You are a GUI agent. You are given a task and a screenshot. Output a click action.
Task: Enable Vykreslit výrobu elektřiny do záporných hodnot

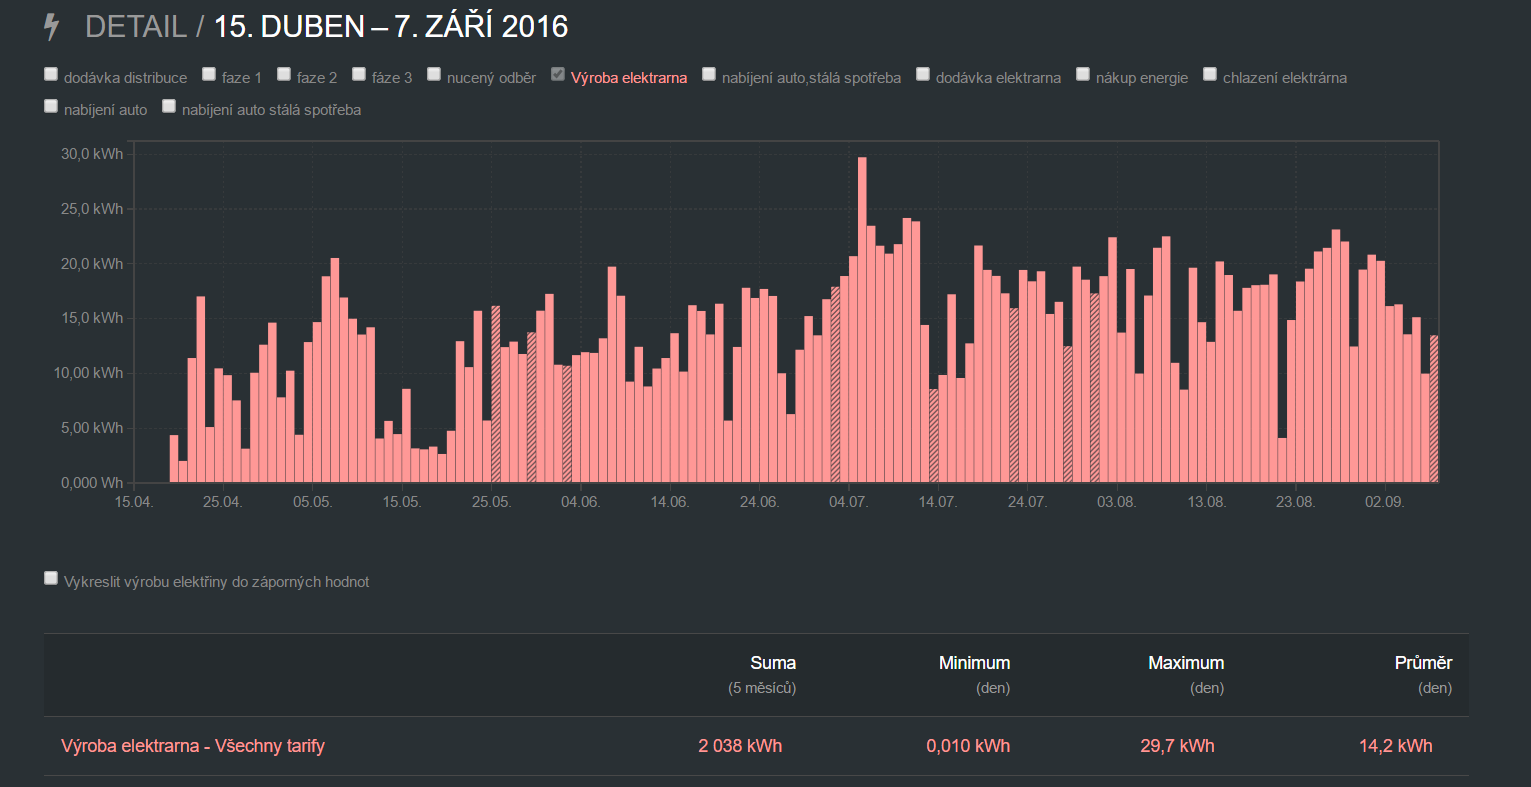pyautogui.click(x=51, y=577)
